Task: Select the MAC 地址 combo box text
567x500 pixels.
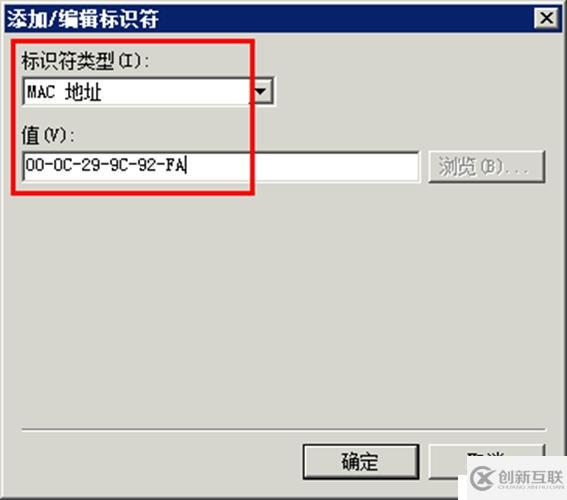Action: coord(64,92)
